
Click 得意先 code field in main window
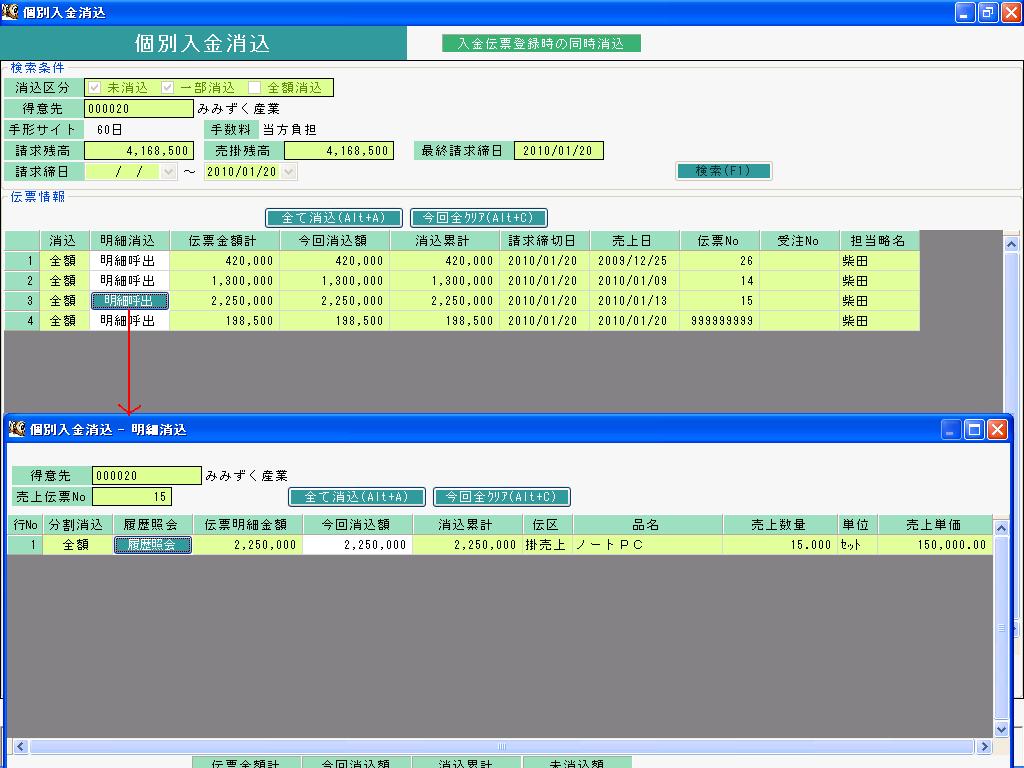139,108
